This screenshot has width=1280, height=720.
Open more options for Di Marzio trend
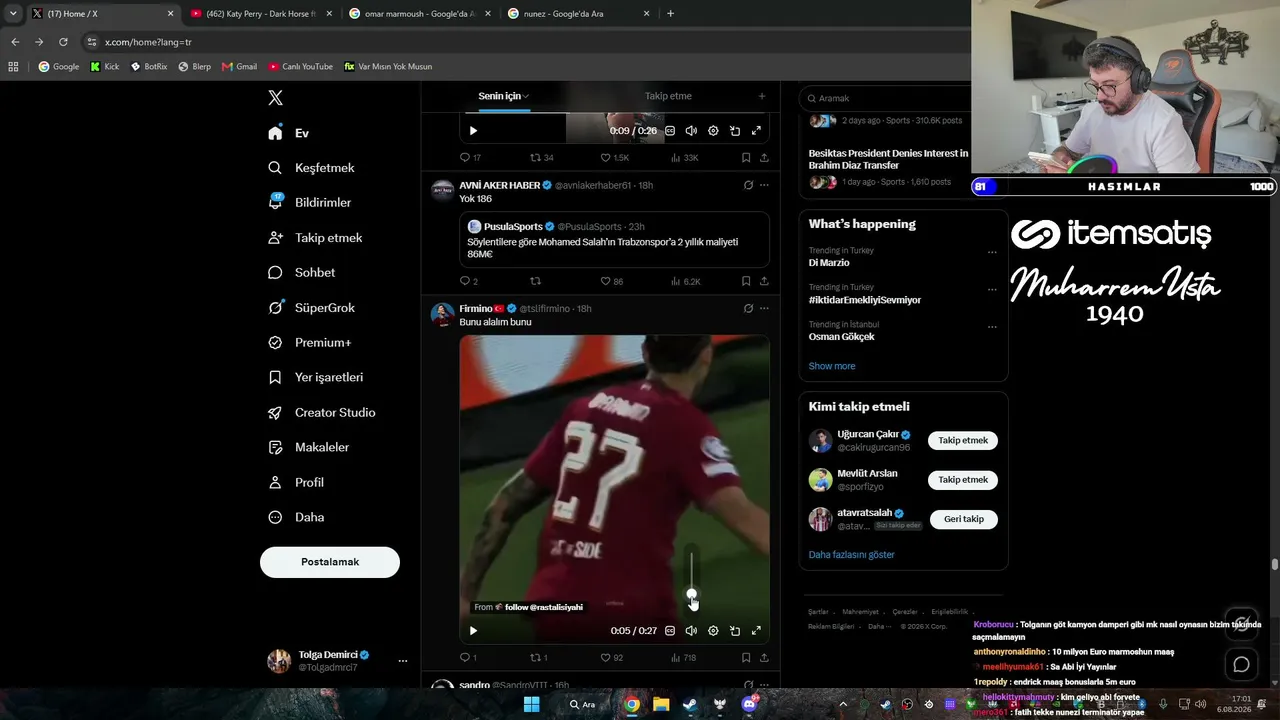click(x=992, y=252)
